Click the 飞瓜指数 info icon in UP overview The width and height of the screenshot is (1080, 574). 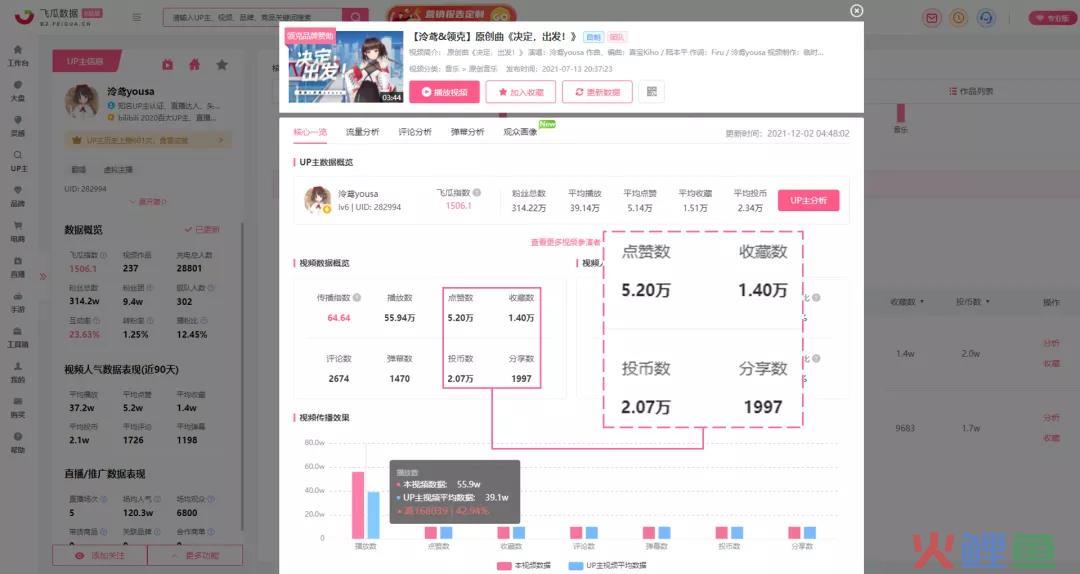click(x=477, y=193)
